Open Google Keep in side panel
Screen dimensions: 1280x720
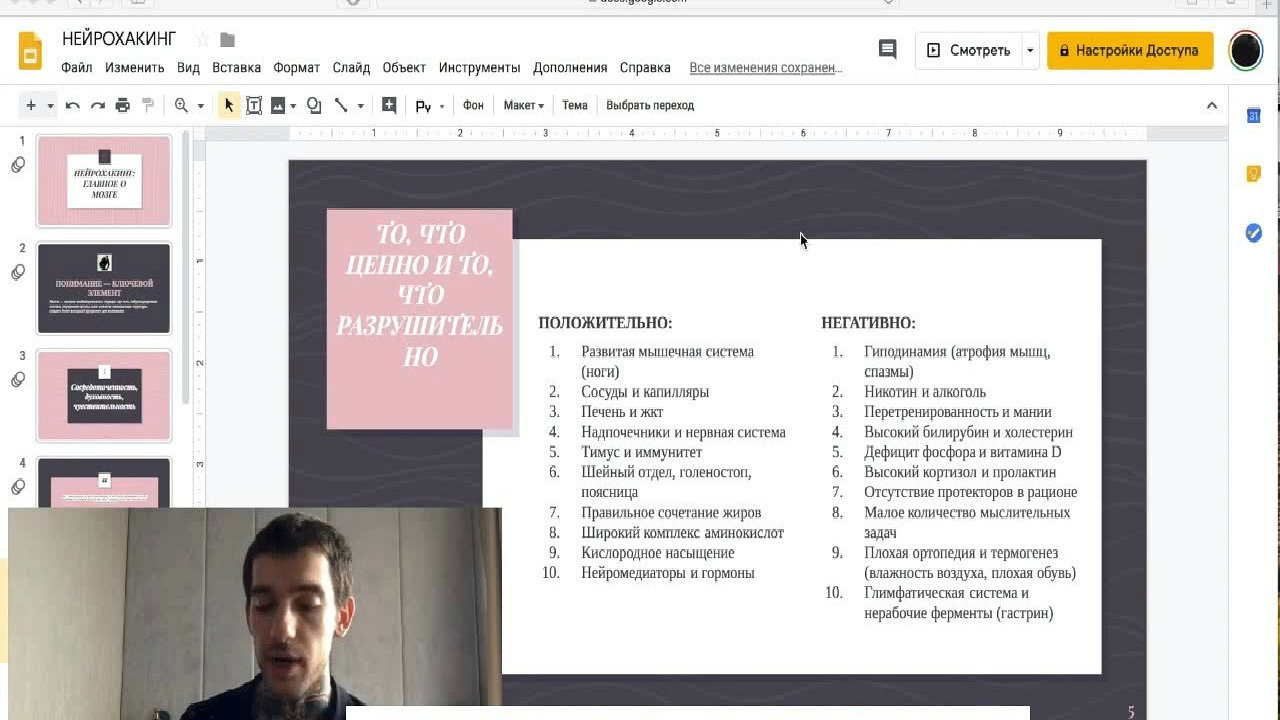1253,174
